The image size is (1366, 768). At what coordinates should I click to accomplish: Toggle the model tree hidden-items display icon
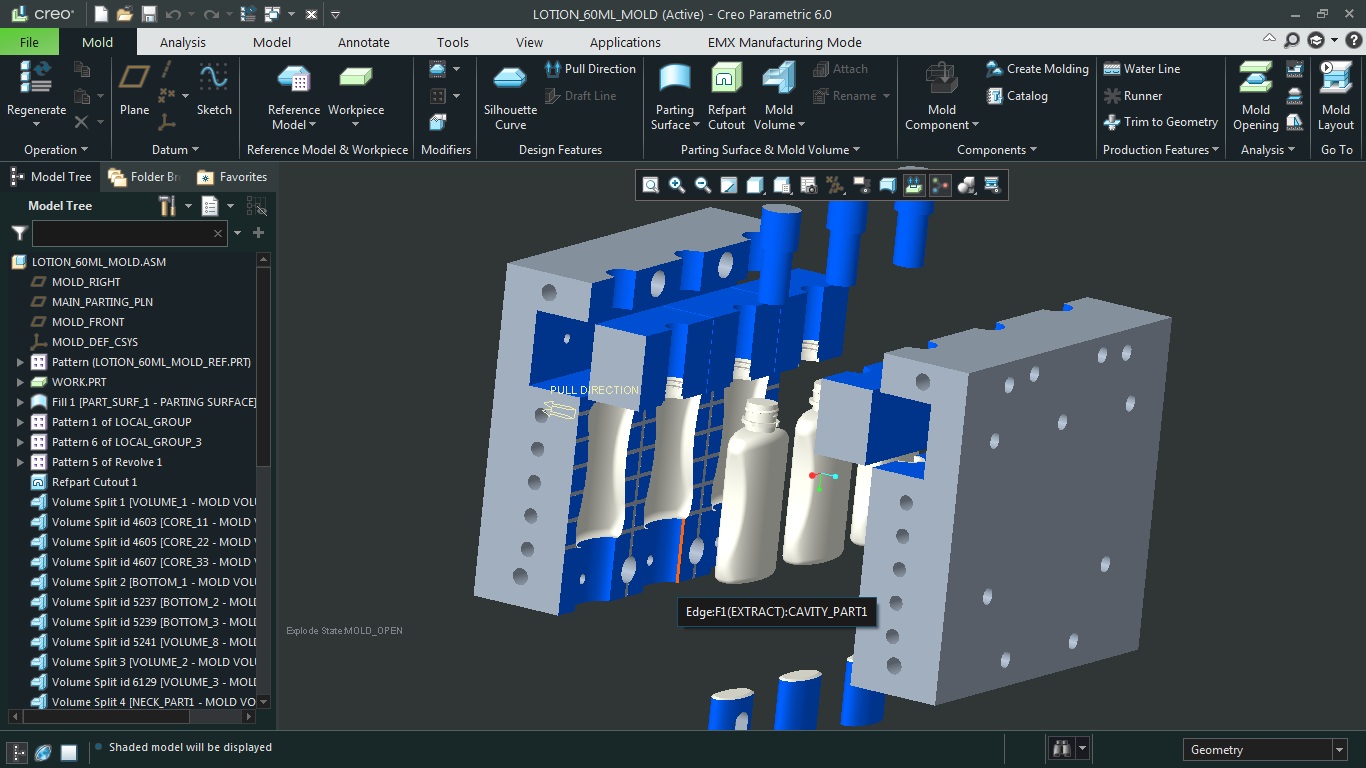click(257, 206)
